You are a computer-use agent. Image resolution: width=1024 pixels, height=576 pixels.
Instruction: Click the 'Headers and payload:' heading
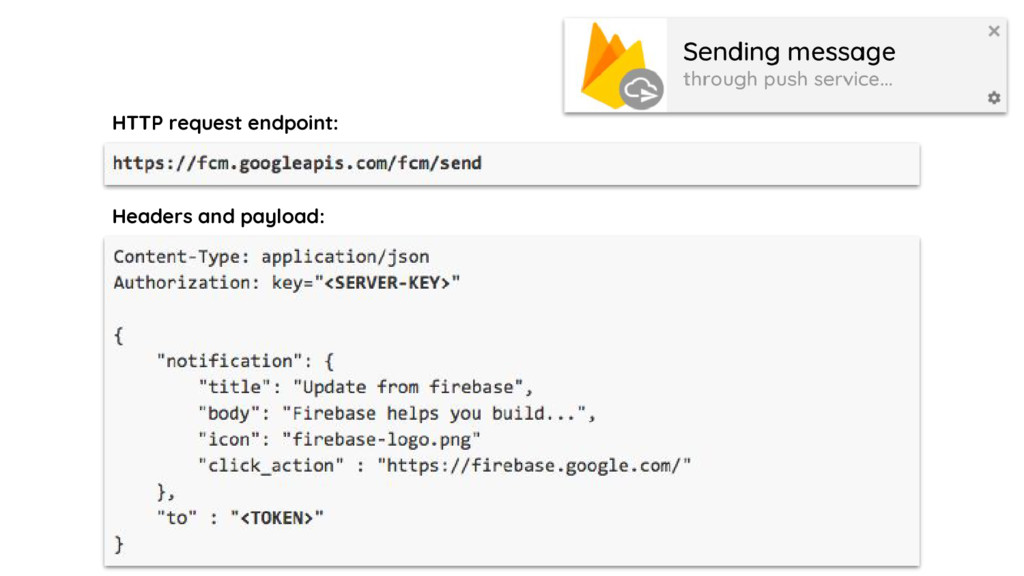218,216
